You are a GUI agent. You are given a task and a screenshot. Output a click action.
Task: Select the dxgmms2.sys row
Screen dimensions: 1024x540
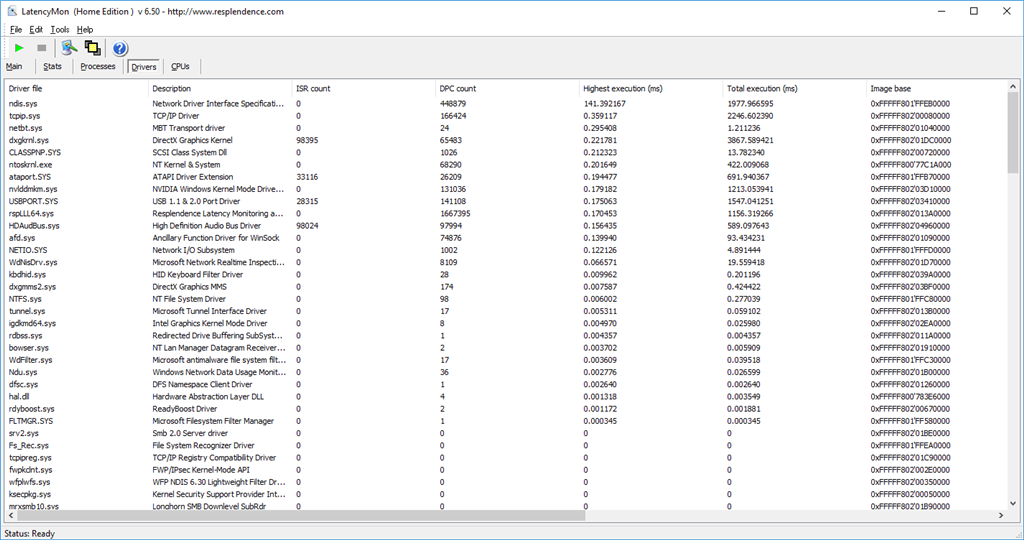pos(506,287)
